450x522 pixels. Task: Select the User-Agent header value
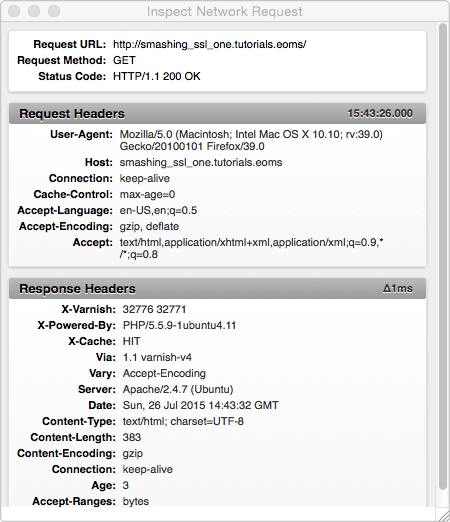pos(251,140)
